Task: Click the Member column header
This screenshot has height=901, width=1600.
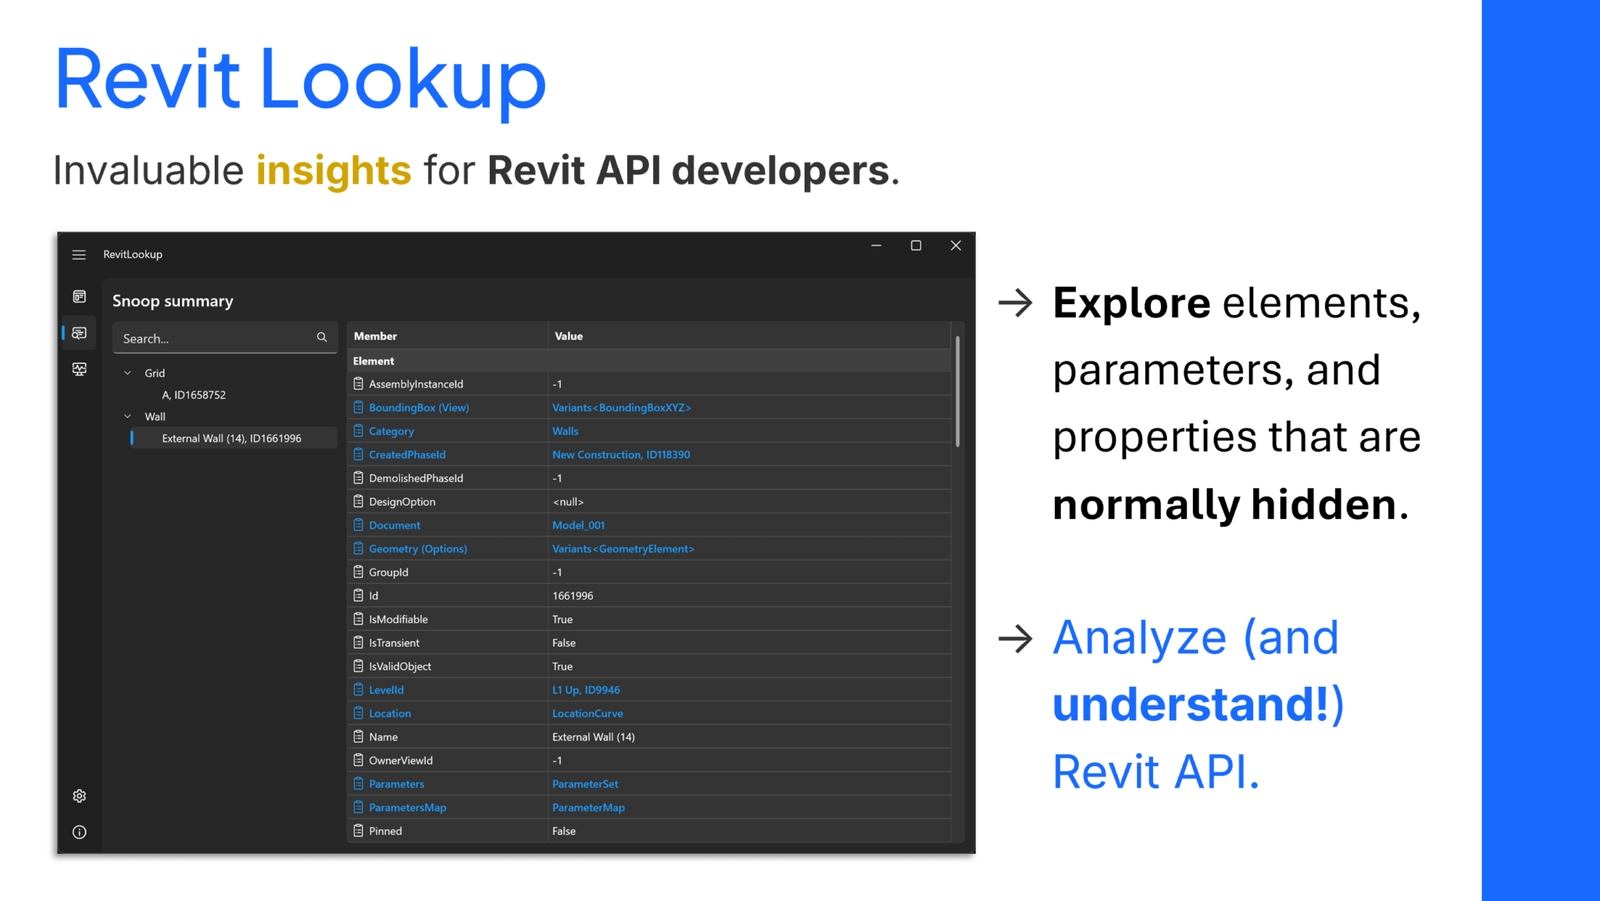Action: [375, 336]
